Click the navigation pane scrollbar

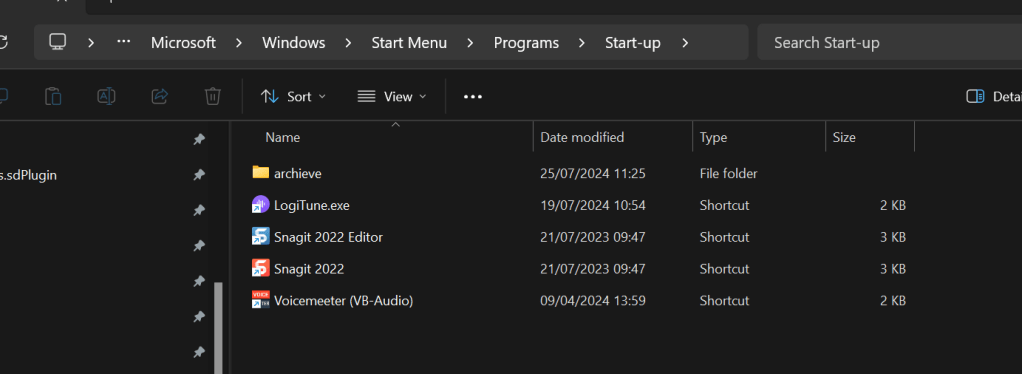[219, 328]
